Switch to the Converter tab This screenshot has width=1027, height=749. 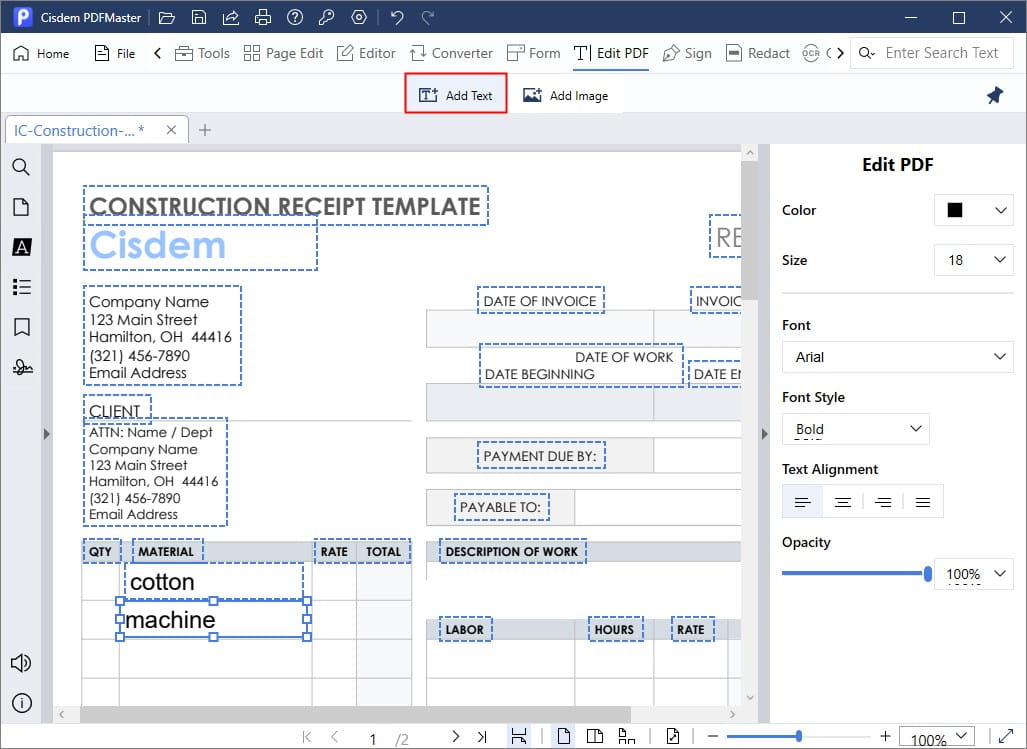tap(451, 53)
